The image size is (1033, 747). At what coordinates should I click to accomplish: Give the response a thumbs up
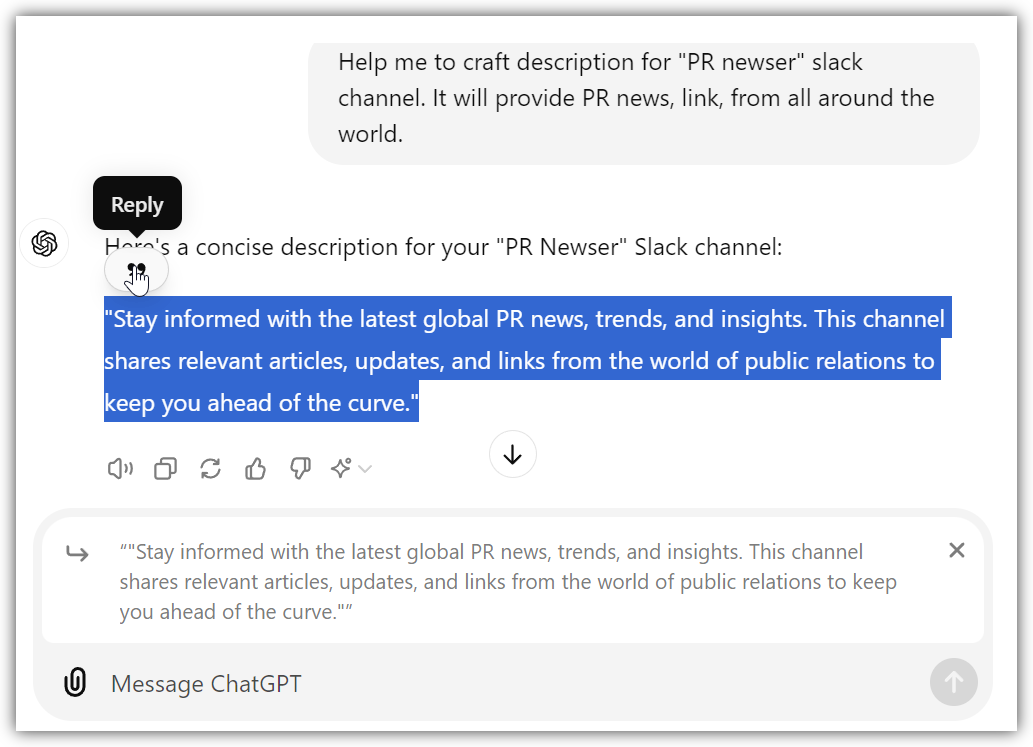click(256, 468)
